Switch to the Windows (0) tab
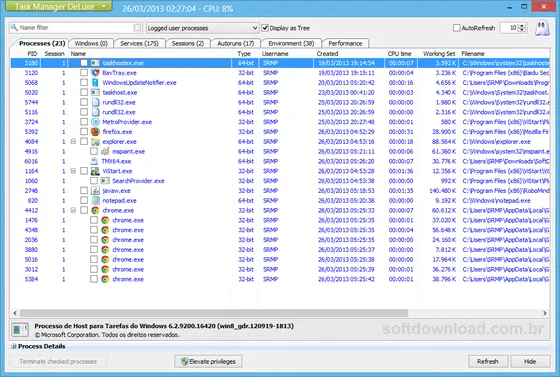The width and height of the screenshot is (560, 377). point(91,43)
